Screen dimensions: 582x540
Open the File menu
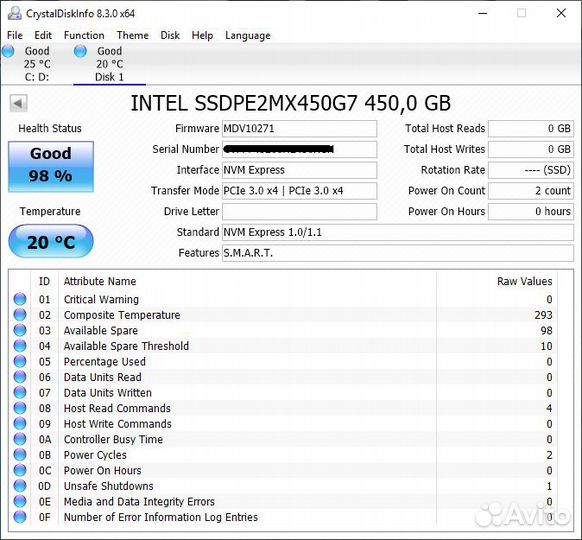coord(15,35)
